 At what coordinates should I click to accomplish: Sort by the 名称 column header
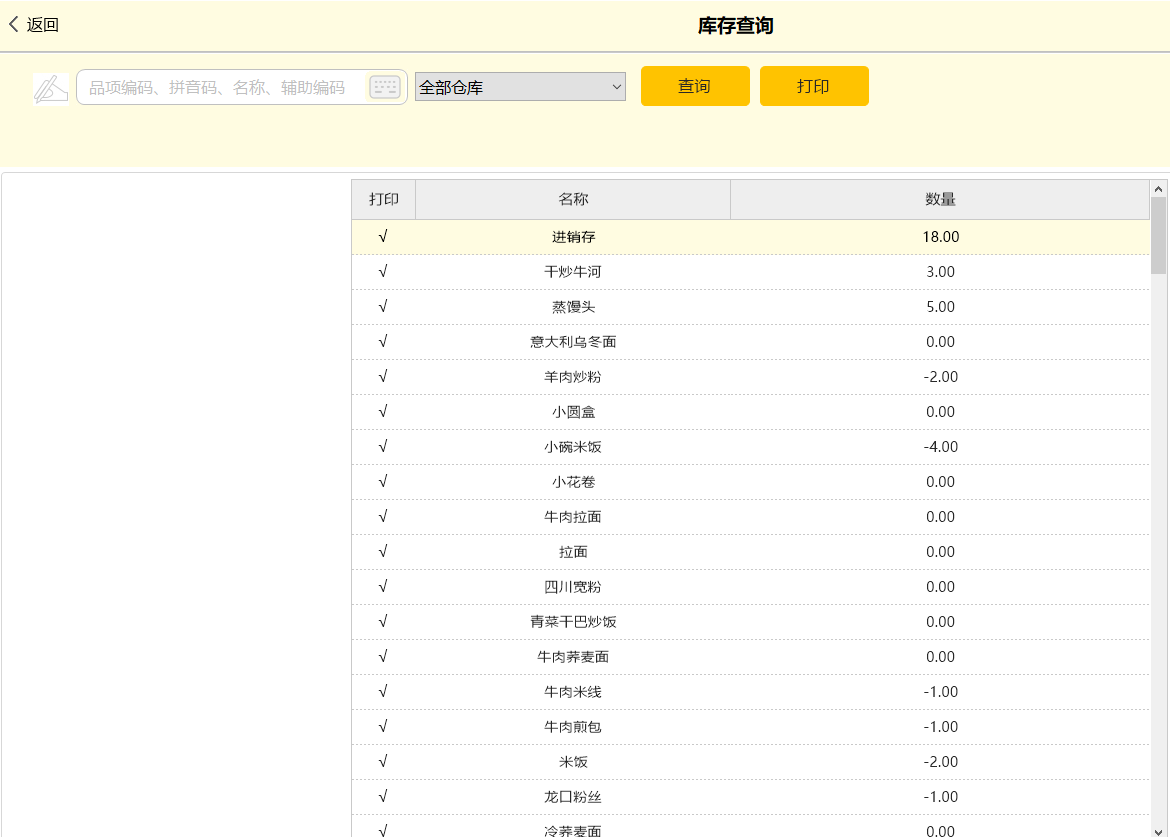point(573,199)
